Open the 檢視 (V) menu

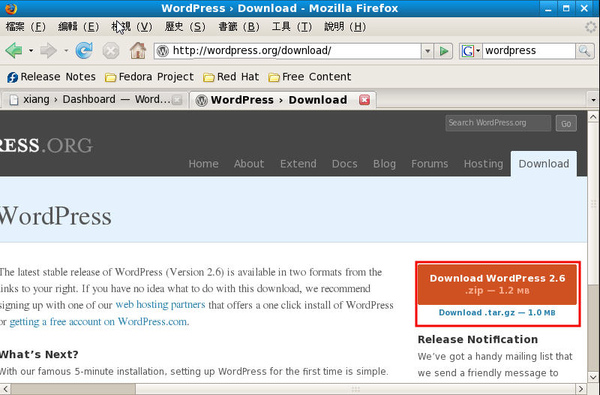[132, 27]
